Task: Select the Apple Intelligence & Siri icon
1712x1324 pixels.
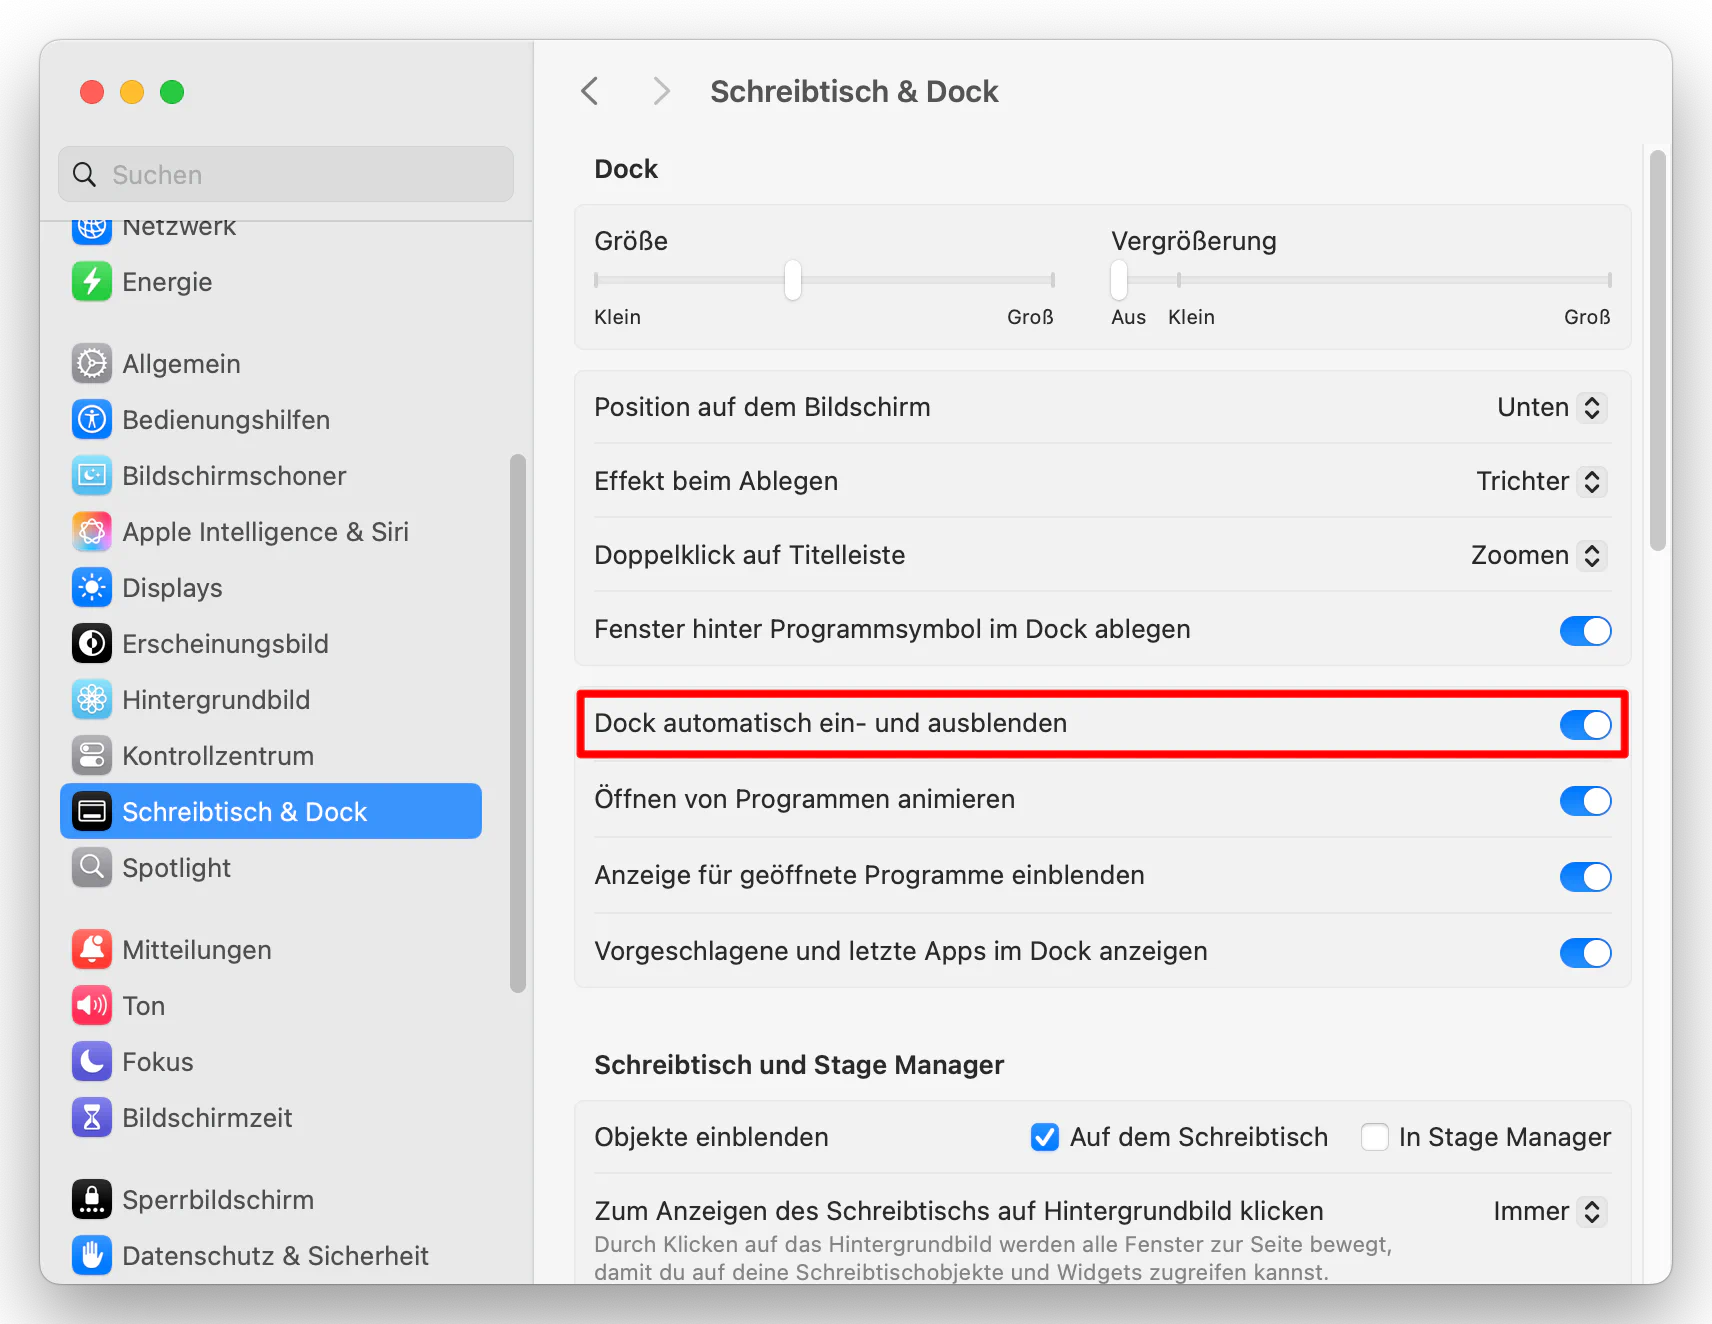Action: [x=92, y=532]
